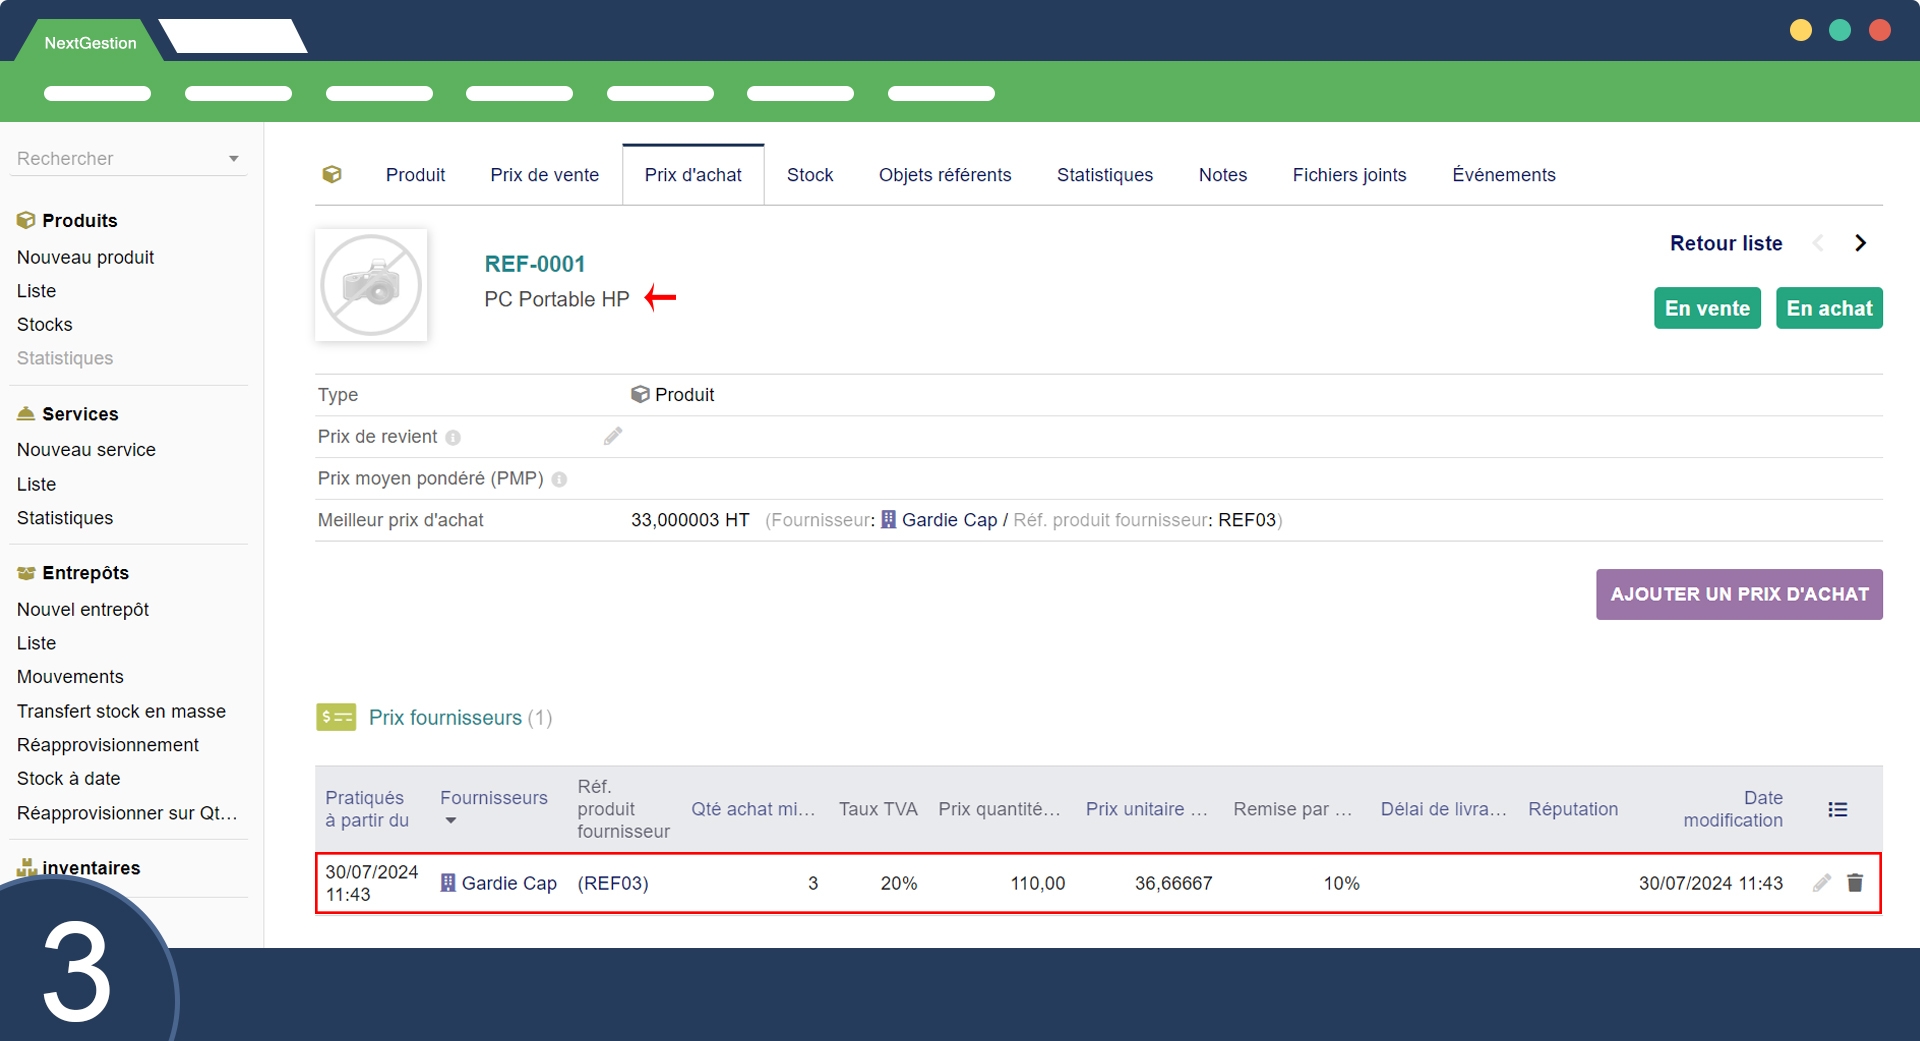Expand the Rechercher dropdown
The height and width of the screenshot is (1041, 1920).
coord(233,159)
